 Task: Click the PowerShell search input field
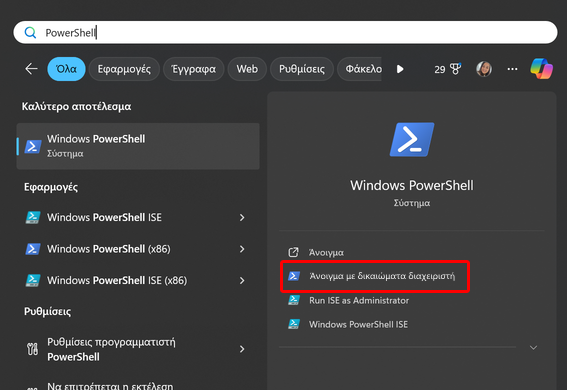pyautogui.click(x=285, y=33)
